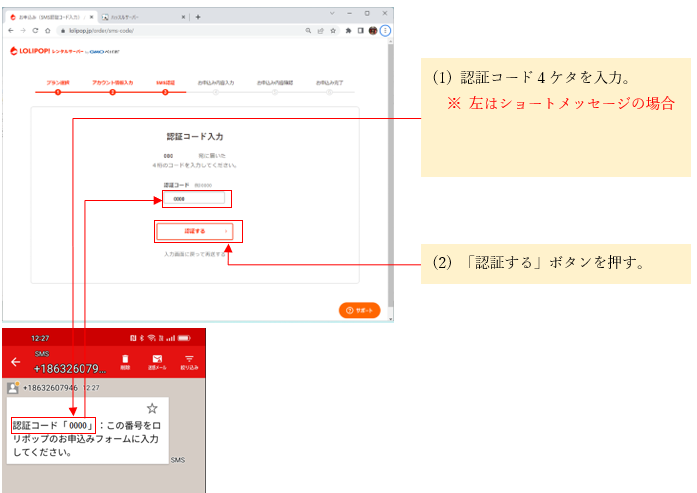Open the Chrome three-dot menu
697x493 pixels.
tap(385, 31)
